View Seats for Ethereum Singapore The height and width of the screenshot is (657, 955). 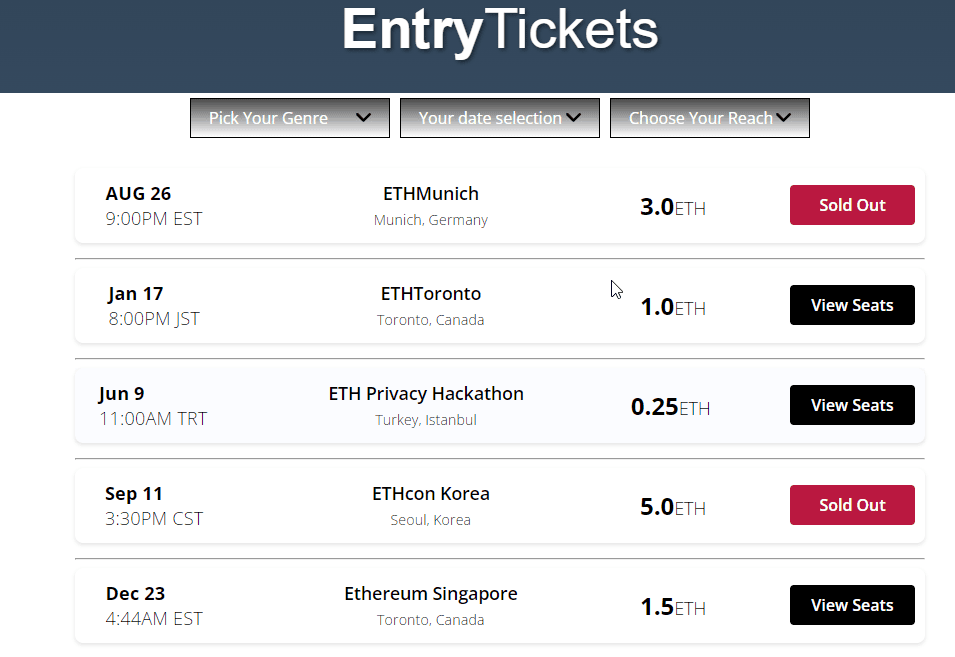coord(852,605)
